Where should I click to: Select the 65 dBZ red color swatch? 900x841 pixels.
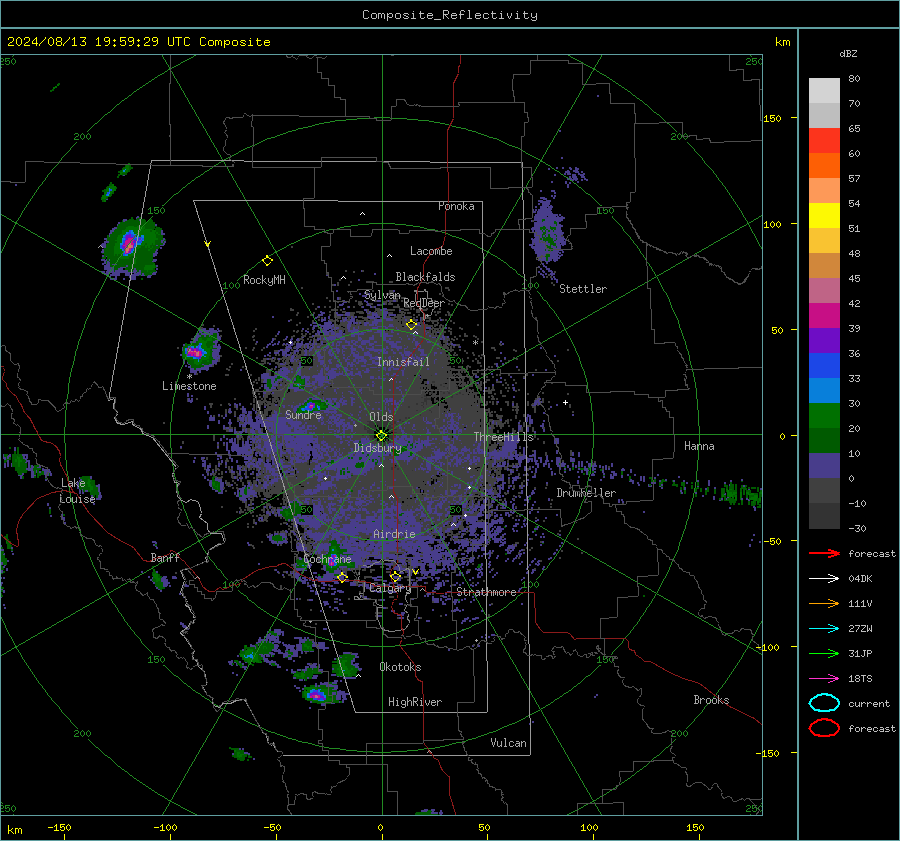[x=824, y=141]
